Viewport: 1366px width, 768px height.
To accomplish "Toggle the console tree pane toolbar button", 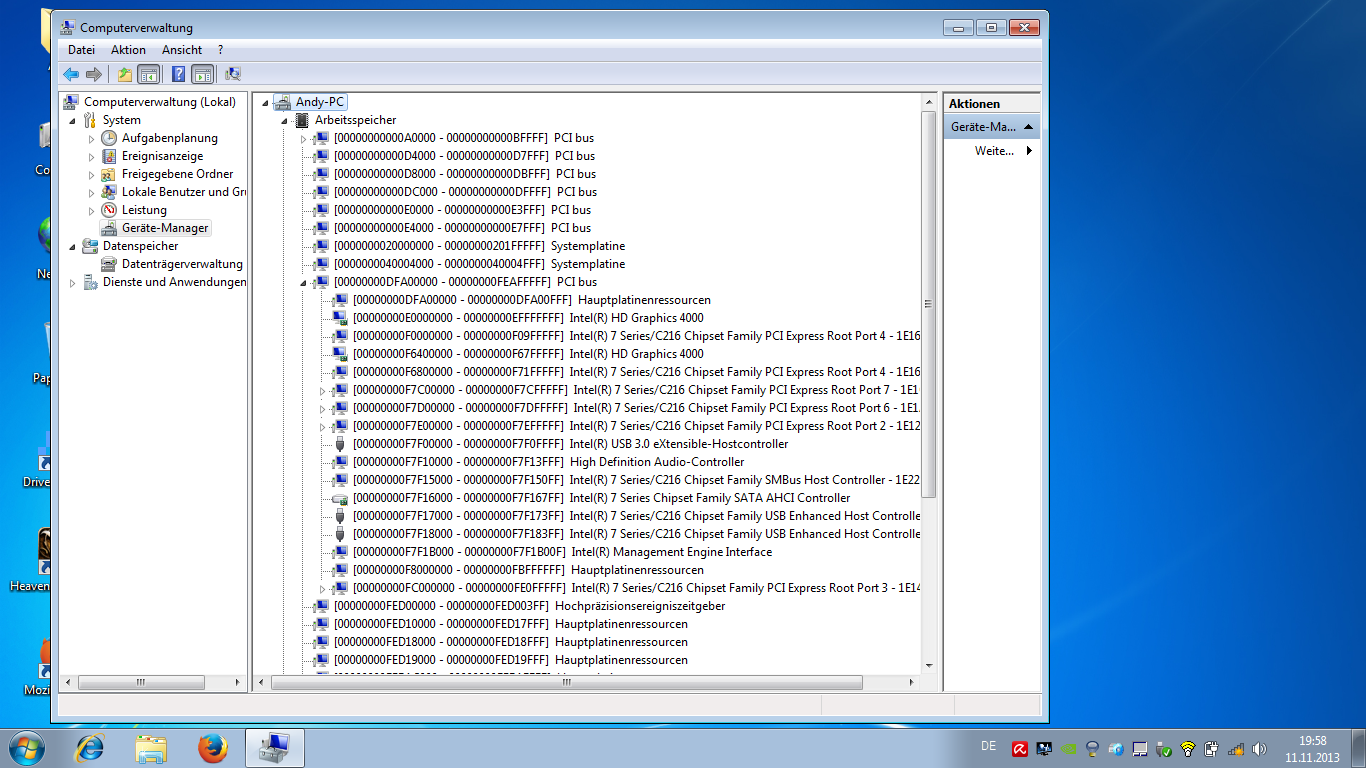I will (x=148, y=74).
